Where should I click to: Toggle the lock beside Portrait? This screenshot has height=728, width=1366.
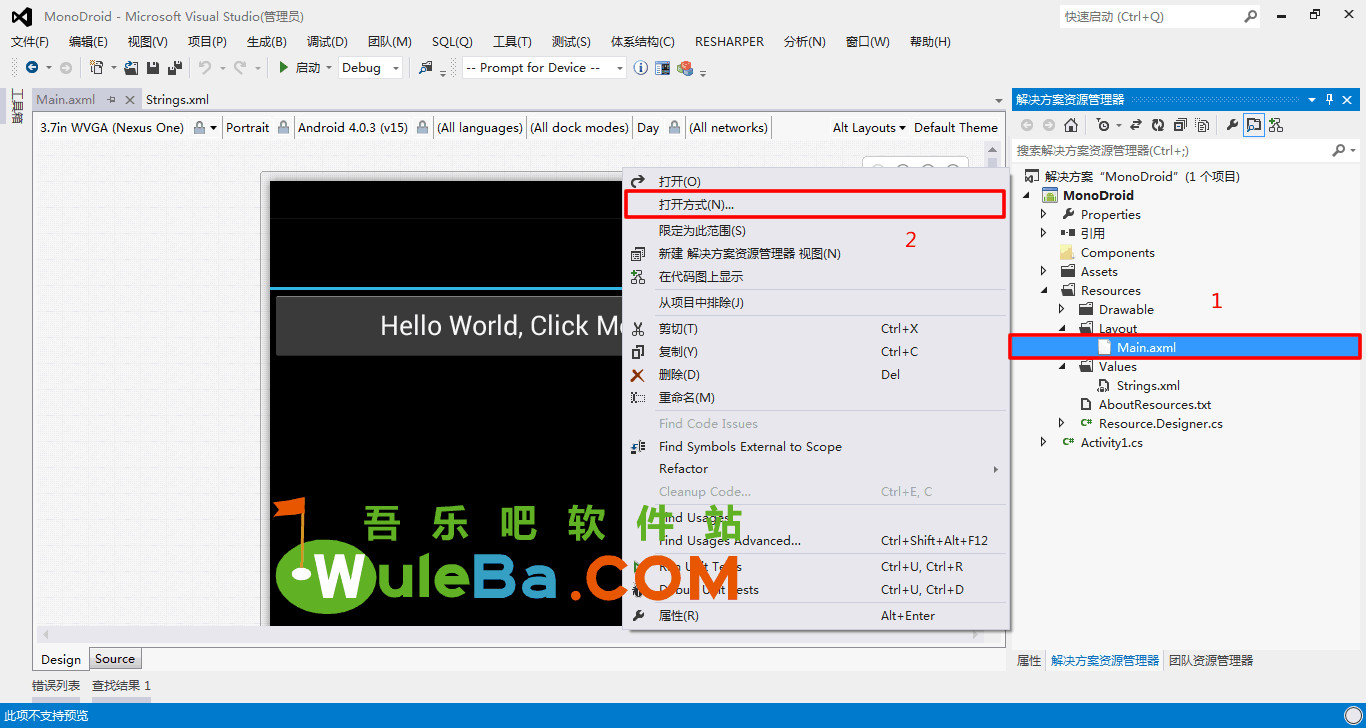[284, 127]
